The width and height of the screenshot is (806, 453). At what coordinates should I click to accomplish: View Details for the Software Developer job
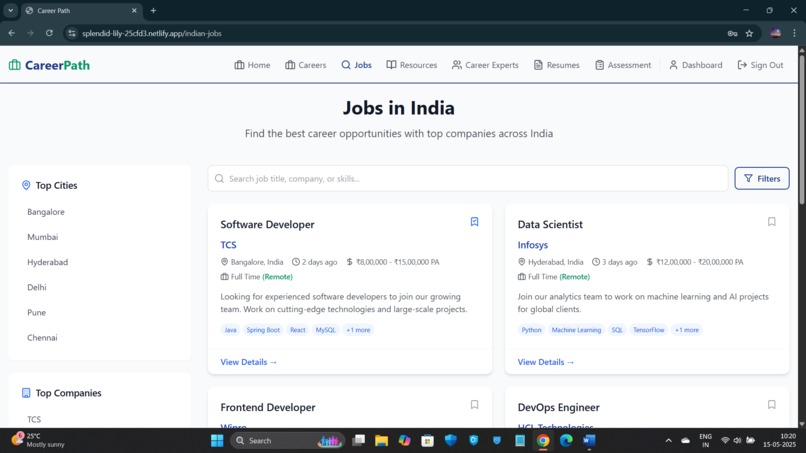tap(249, 362)
